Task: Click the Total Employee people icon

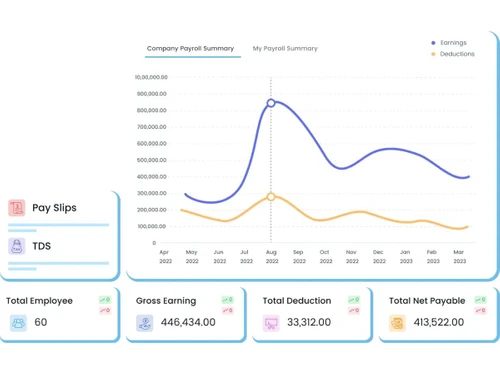Action: click(18, 323)
